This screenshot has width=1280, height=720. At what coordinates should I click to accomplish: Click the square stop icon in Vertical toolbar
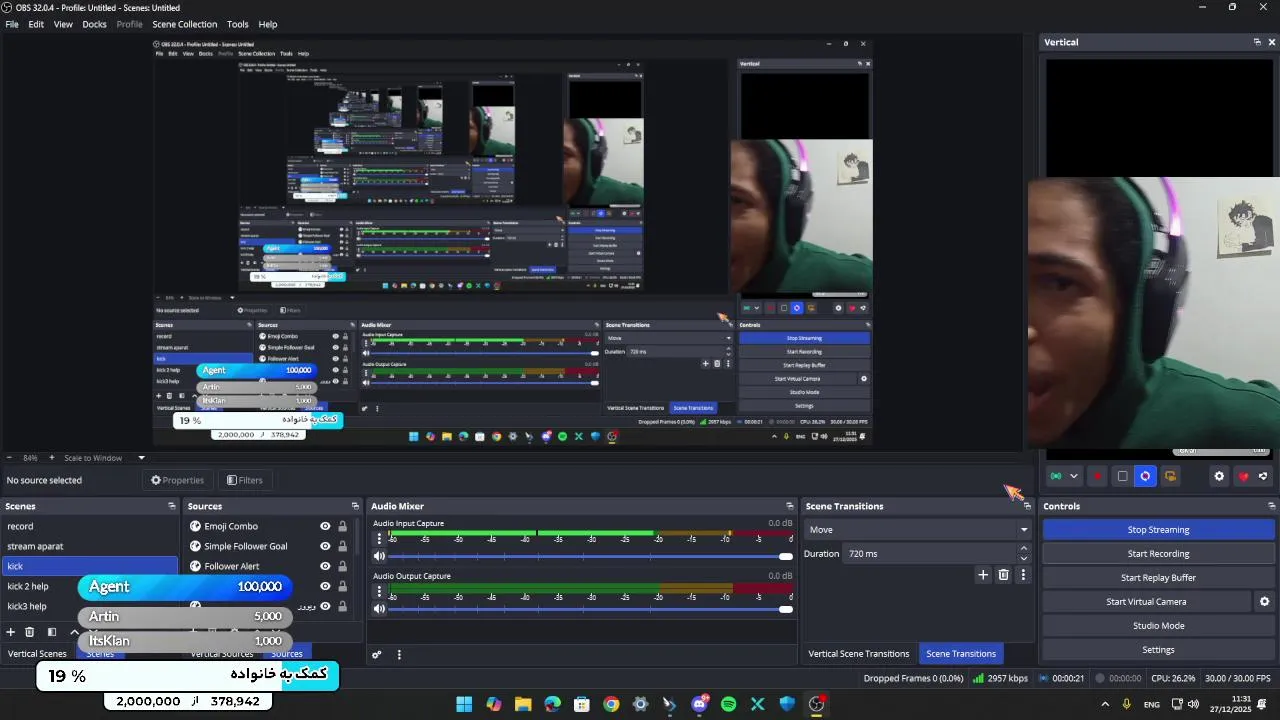[1122, 476]
